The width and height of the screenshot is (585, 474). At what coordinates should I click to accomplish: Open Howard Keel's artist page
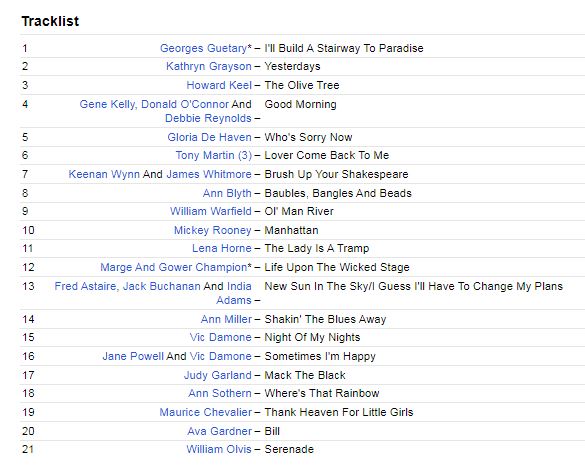tap(219, 85)
